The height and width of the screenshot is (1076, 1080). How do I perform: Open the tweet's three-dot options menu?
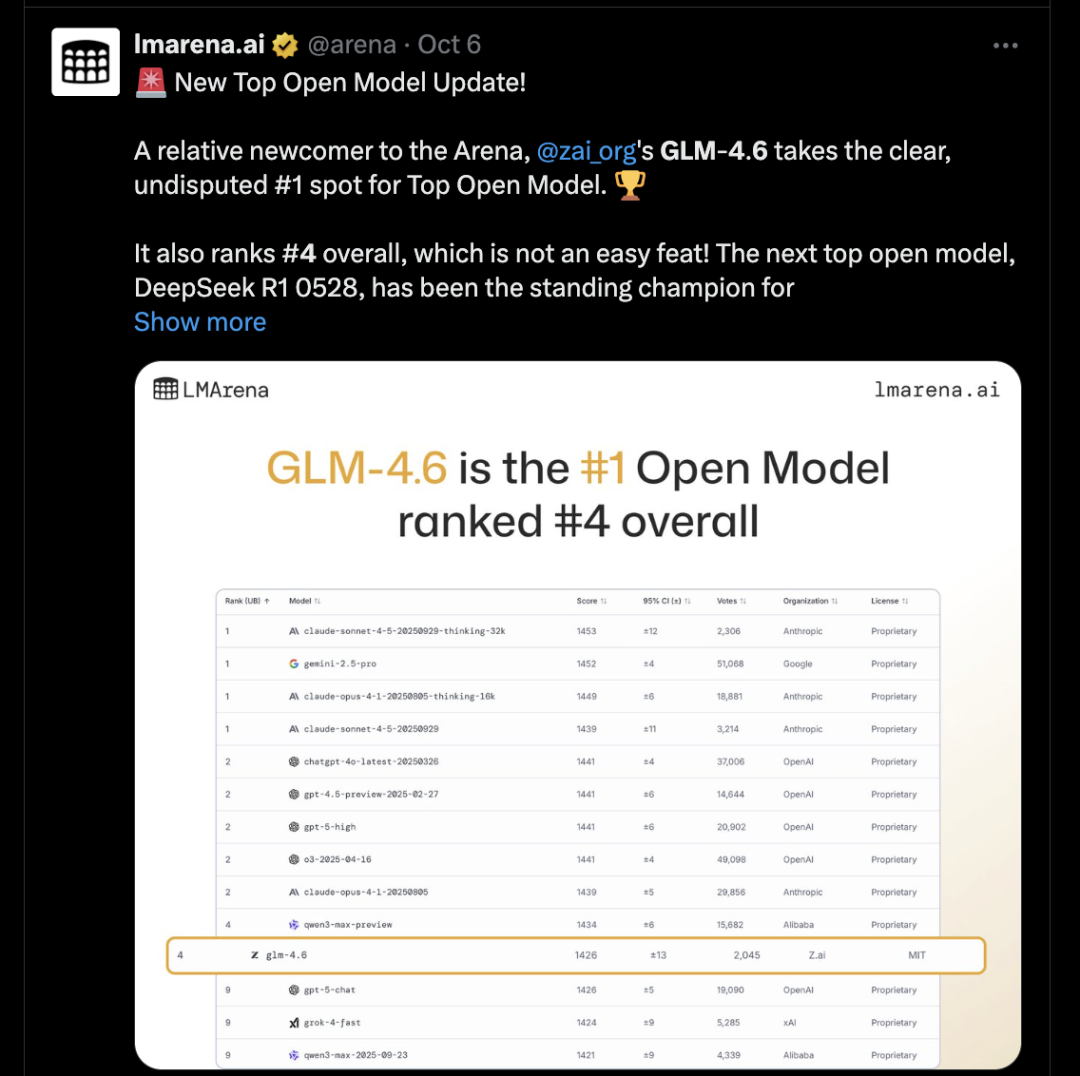pyautogui.click(x=1005, y=44)
